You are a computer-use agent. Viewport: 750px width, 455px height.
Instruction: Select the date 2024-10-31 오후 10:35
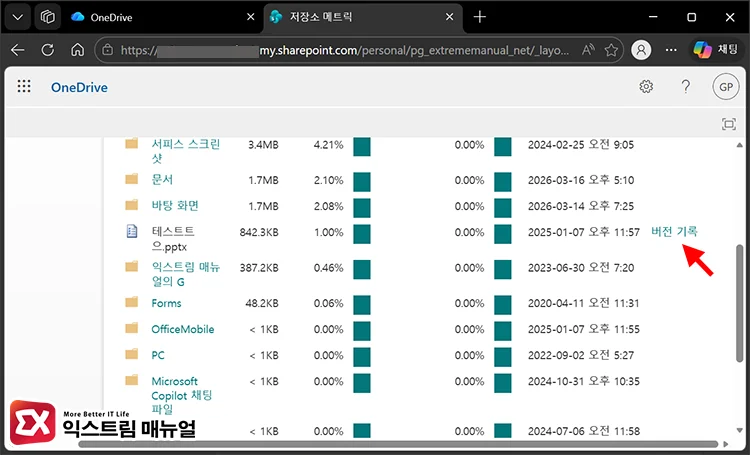(x=584, y=381)
